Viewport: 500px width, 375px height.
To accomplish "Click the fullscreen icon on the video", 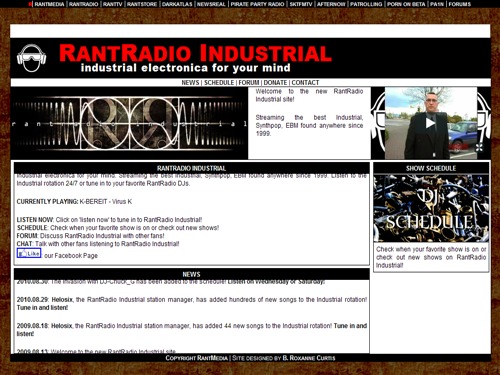I will click(479, 147).
